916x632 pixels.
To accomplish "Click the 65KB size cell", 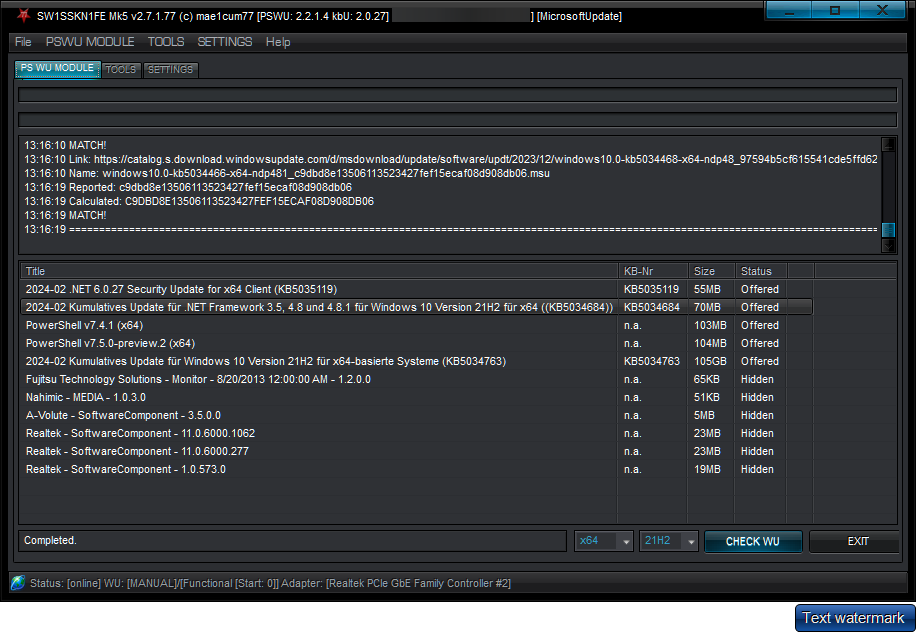I will coord(707,380).
